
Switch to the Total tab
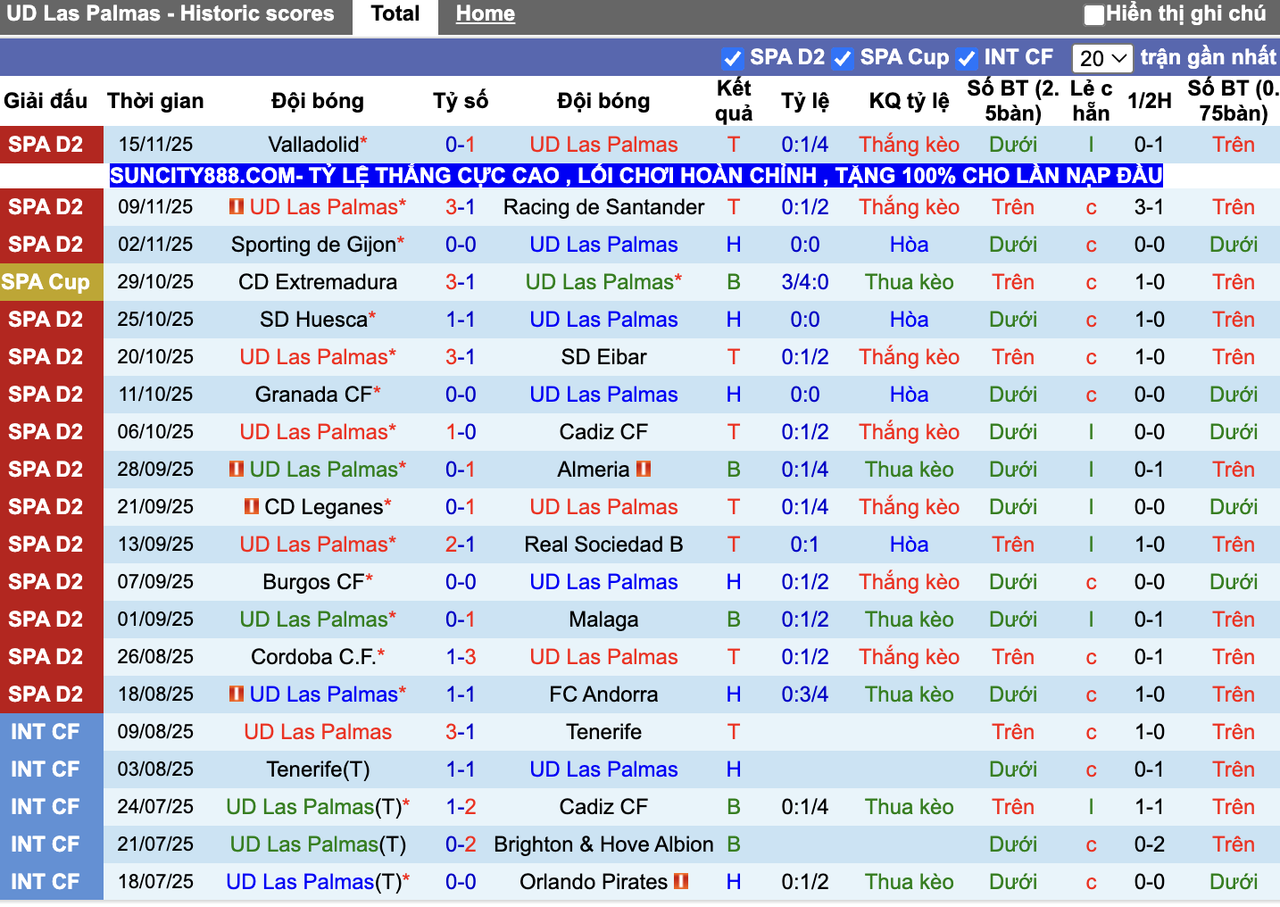pos(395,14)
